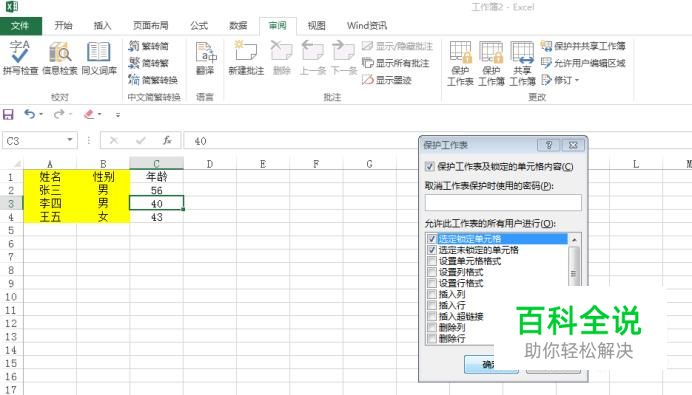This screenshot has width=692, height=395.
Task: Redo the last action
Action: point(58,114)
